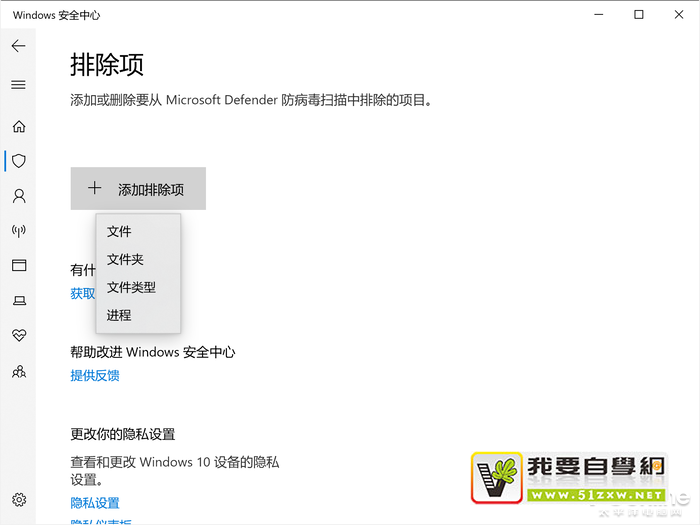Choose 文件类型 from exclusion menu
This screenshot has height=525, width=700.
coord(131,288)
